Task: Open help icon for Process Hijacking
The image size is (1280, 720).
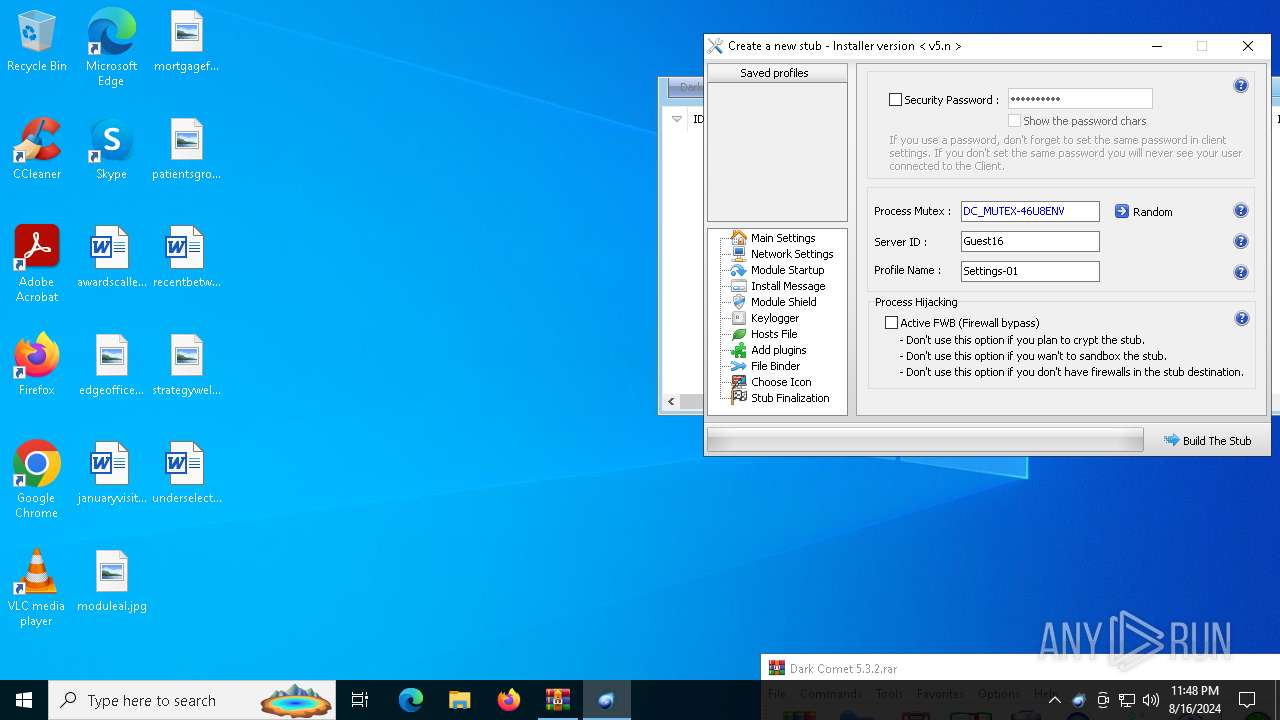Action: click(1242, 319)
